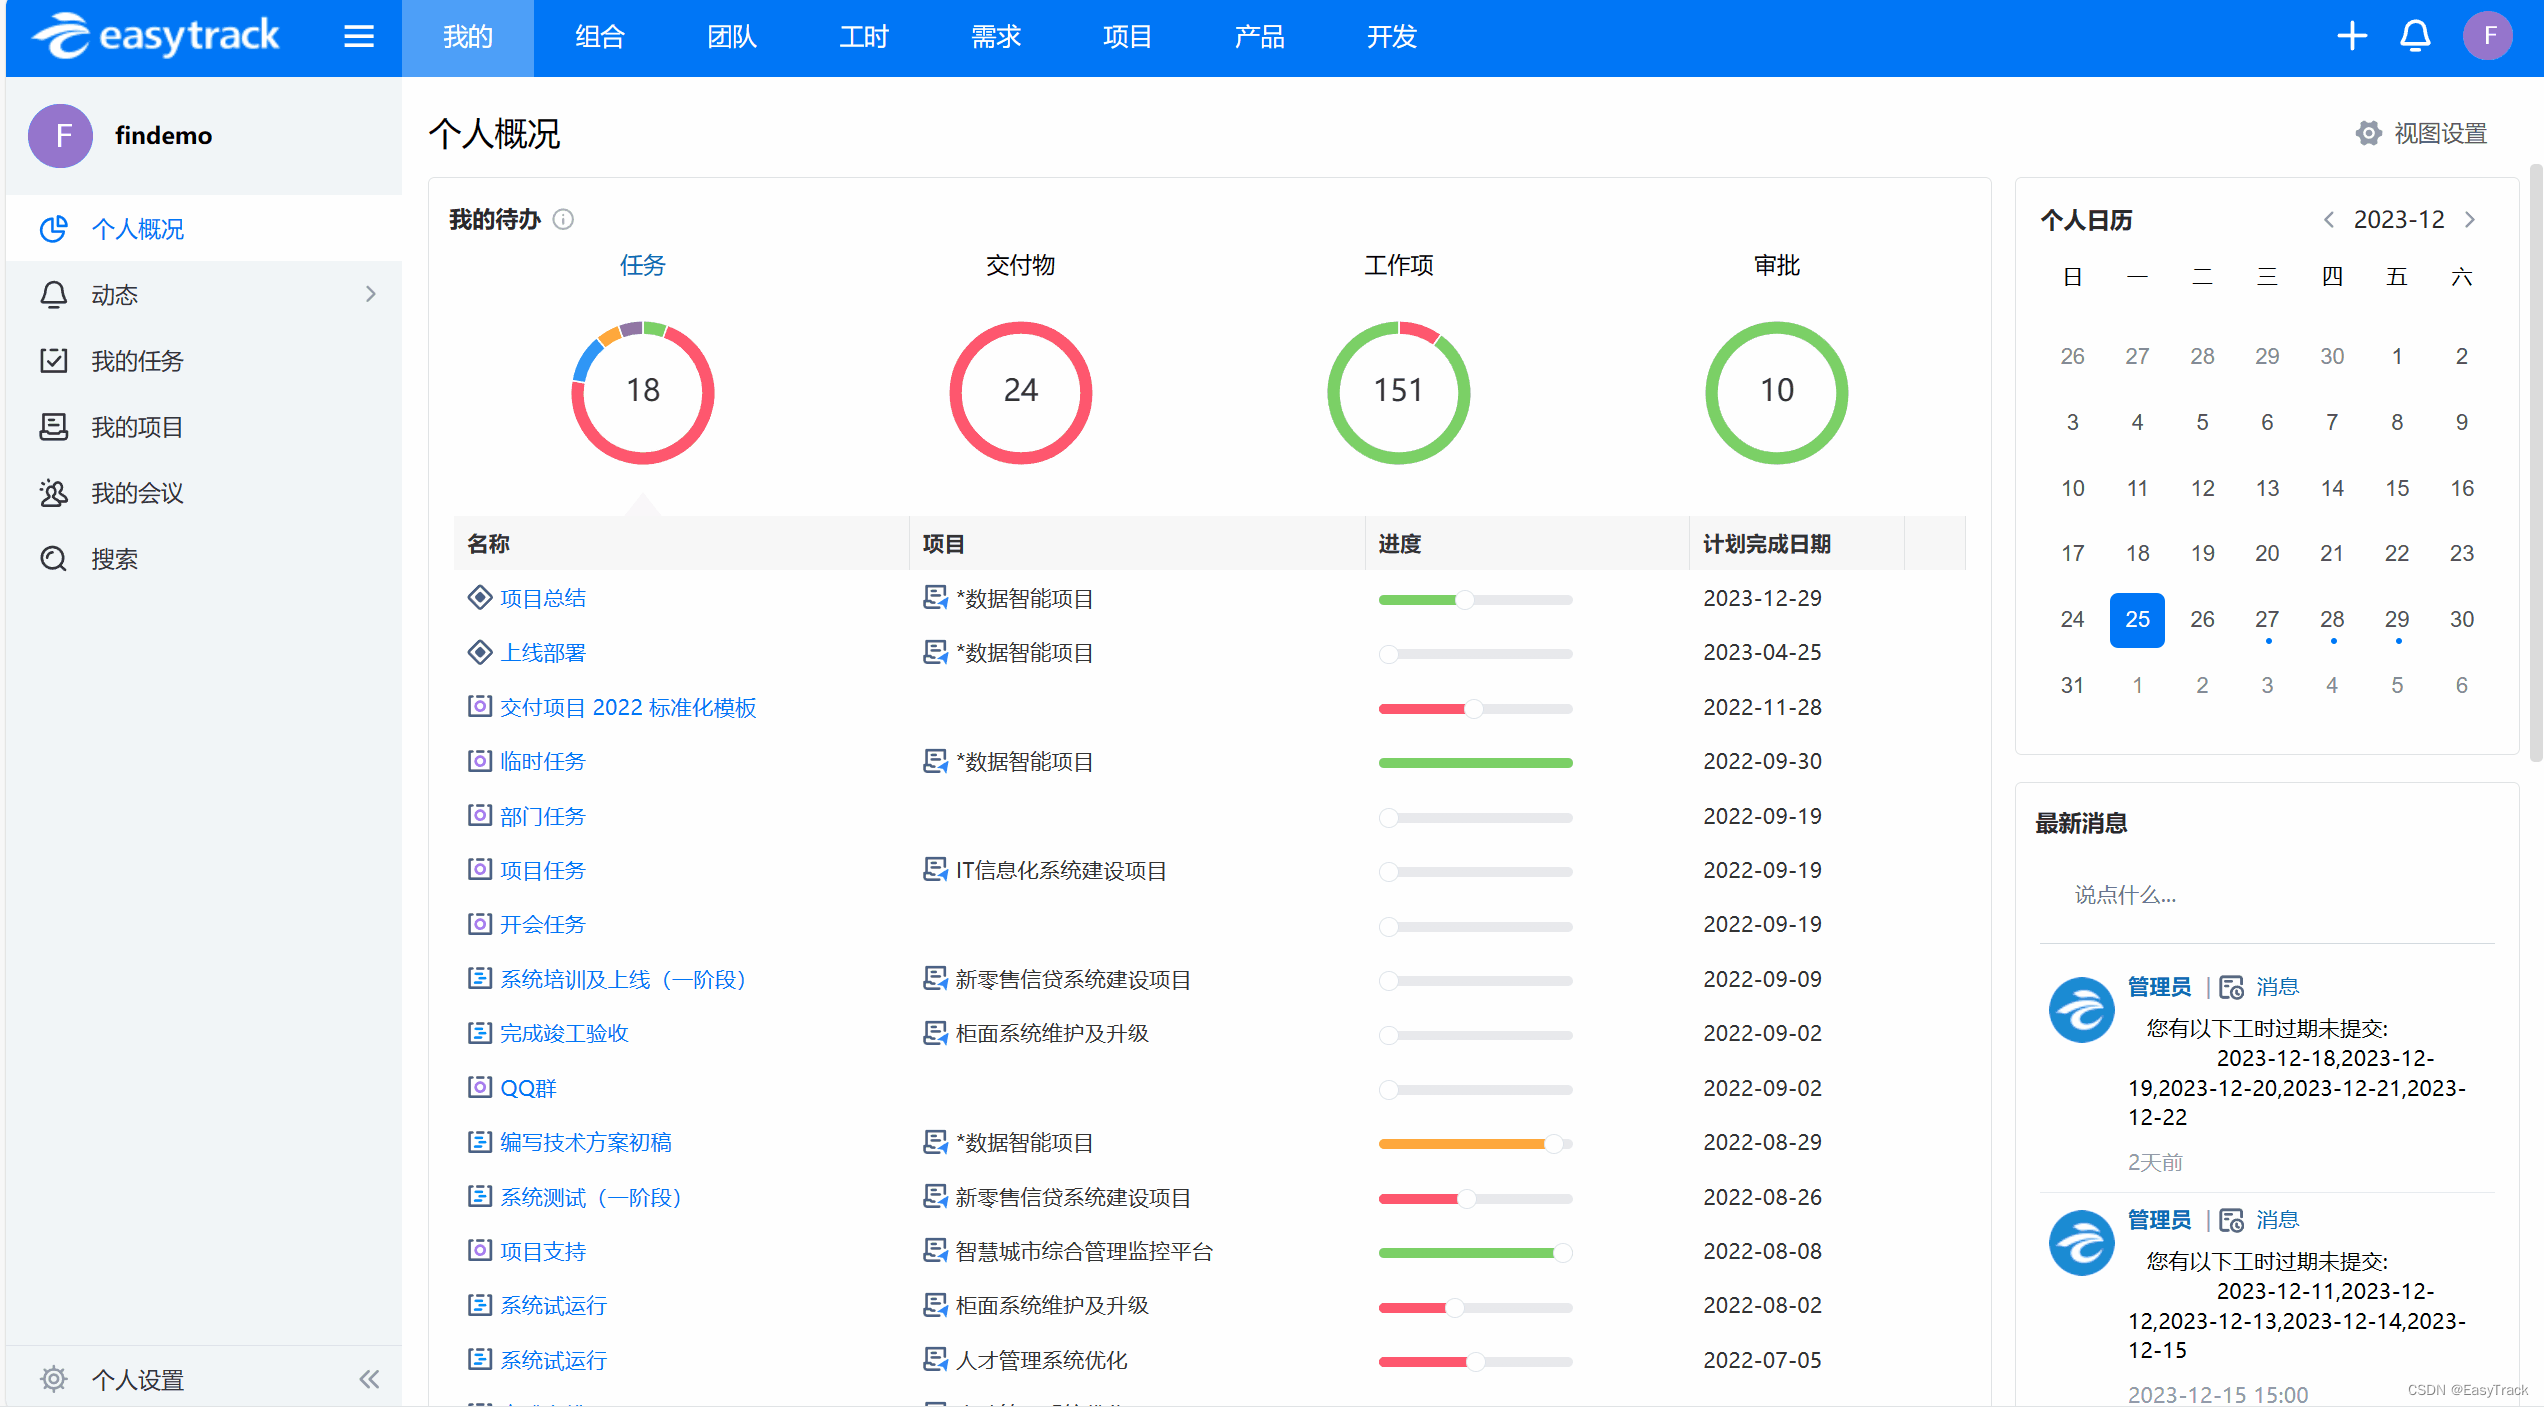Go to next month in calendar
Image resolution: width=2544 pixels, height=1407 pixels.
click(2471, 220)
